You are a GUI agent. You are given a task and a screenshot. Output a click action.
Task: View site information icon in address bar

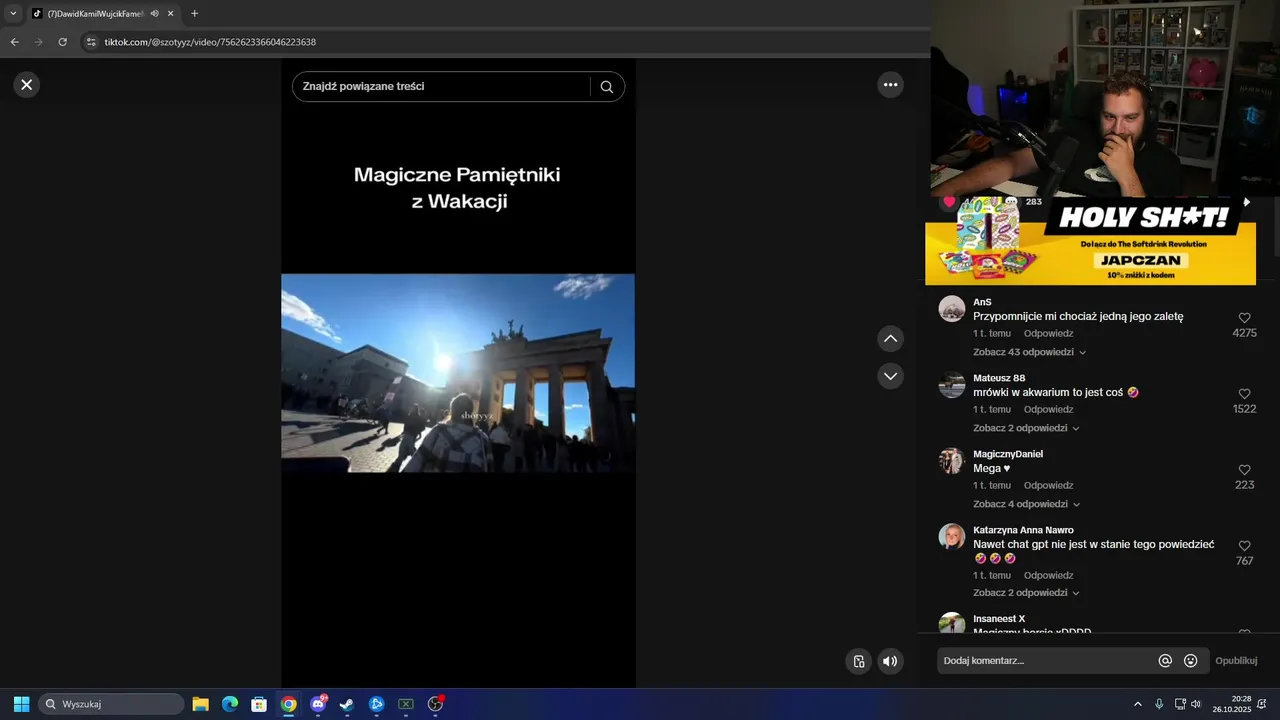point(91,42)
